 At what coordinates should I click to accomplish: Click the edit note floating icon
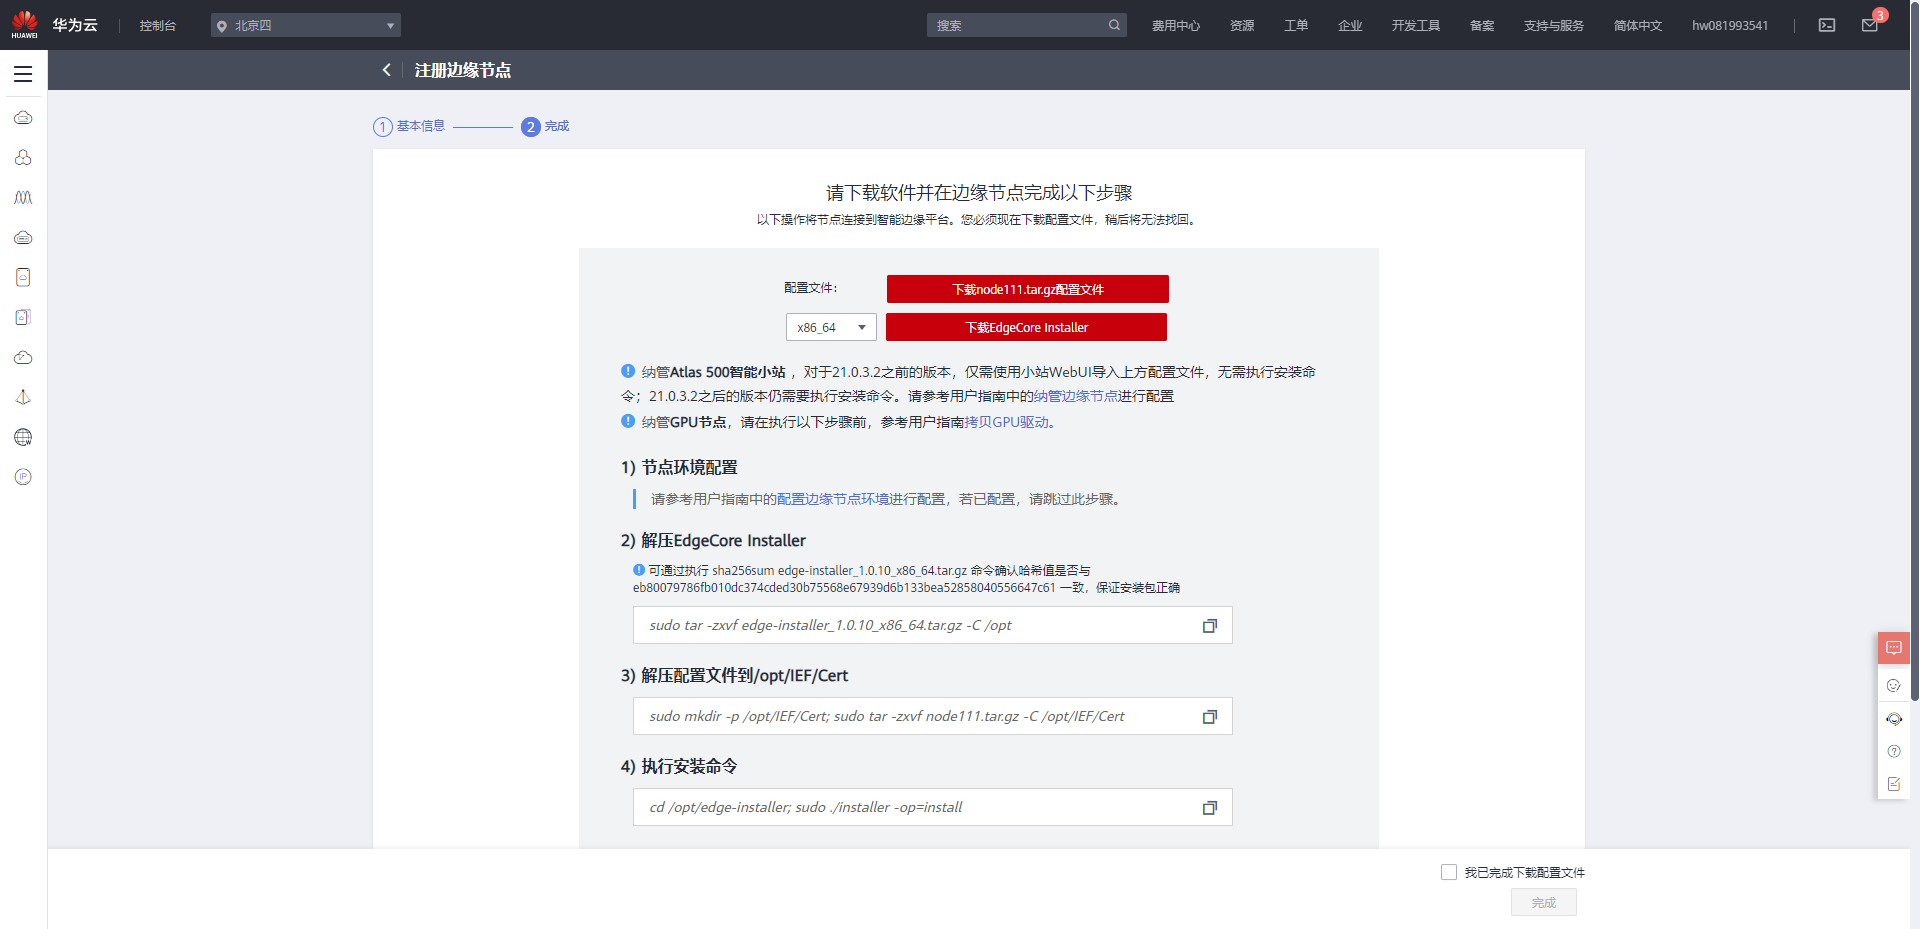pyautogui.click(x=1894, y=784)
